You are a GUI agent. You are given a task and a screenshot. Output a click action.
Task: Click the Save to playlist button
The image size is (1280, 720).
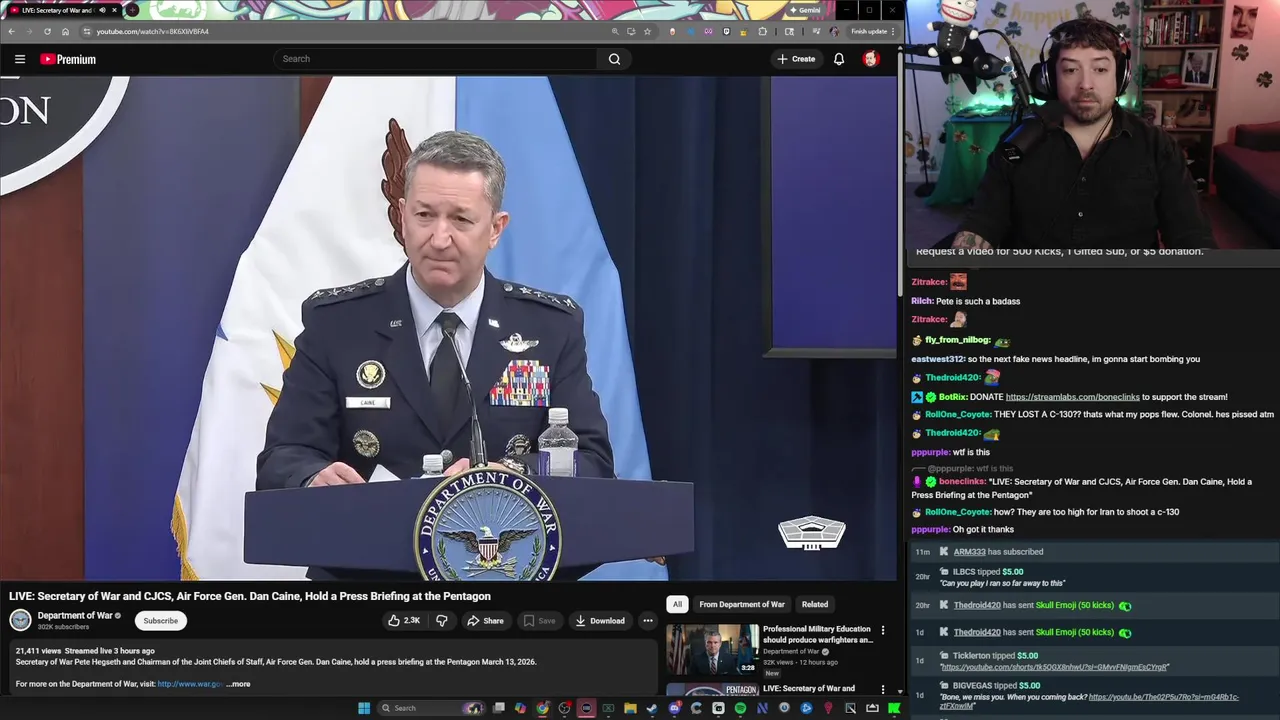click(540, 621)
